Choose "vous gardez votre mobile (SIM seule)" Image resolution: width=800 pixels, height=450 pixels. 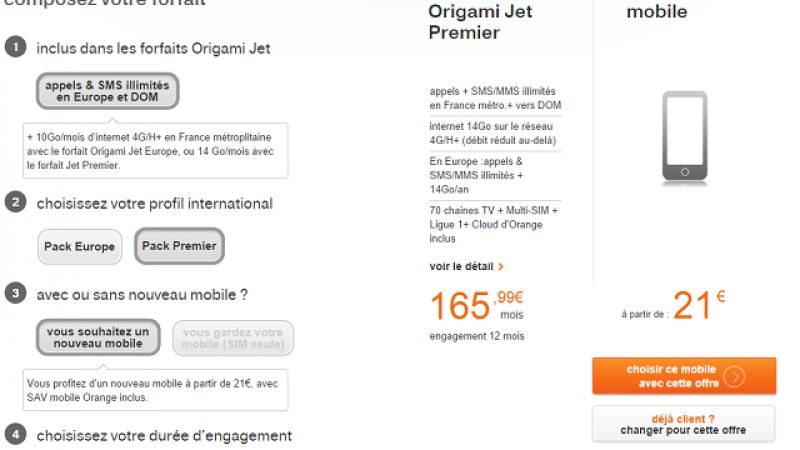click(233, 338)
